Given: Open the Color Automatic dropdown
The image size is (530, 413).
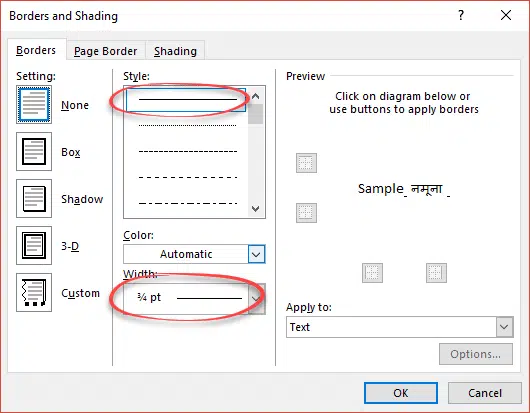Looking at the screenshot, I should [194, 254].
